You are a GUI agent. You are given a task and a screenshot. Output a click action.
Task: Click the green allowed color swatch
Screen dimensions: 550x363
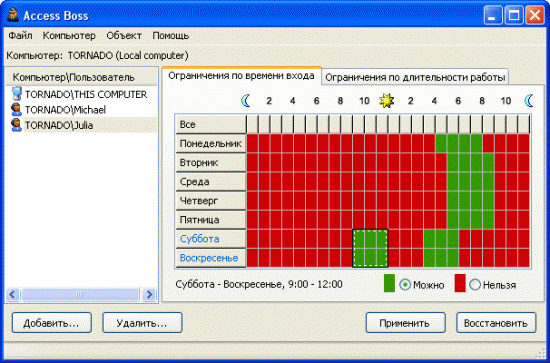[x=389, y=283]
